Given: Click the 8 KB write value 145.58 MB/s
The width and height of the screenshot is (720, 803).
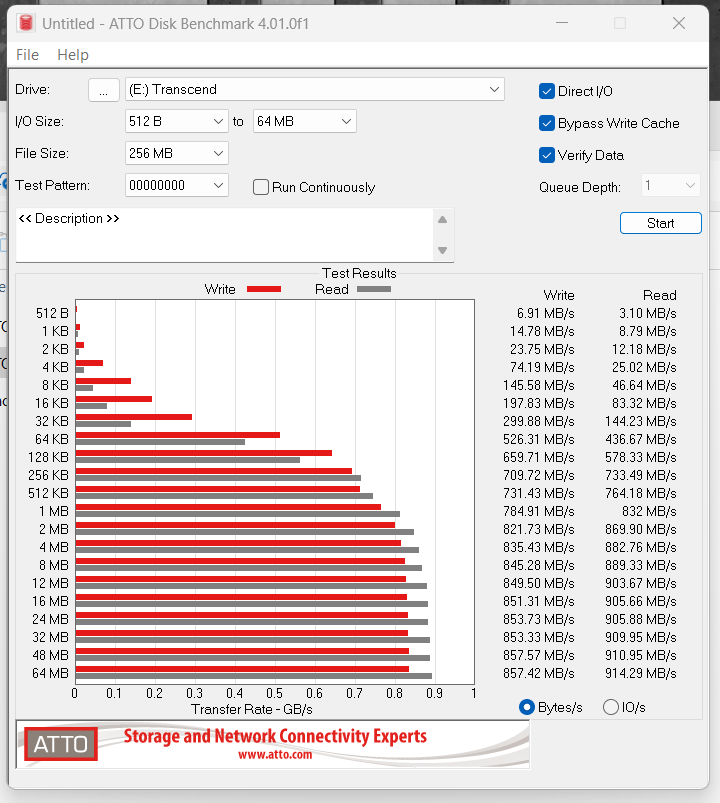Looking at the screenshot, I should 539,385.
